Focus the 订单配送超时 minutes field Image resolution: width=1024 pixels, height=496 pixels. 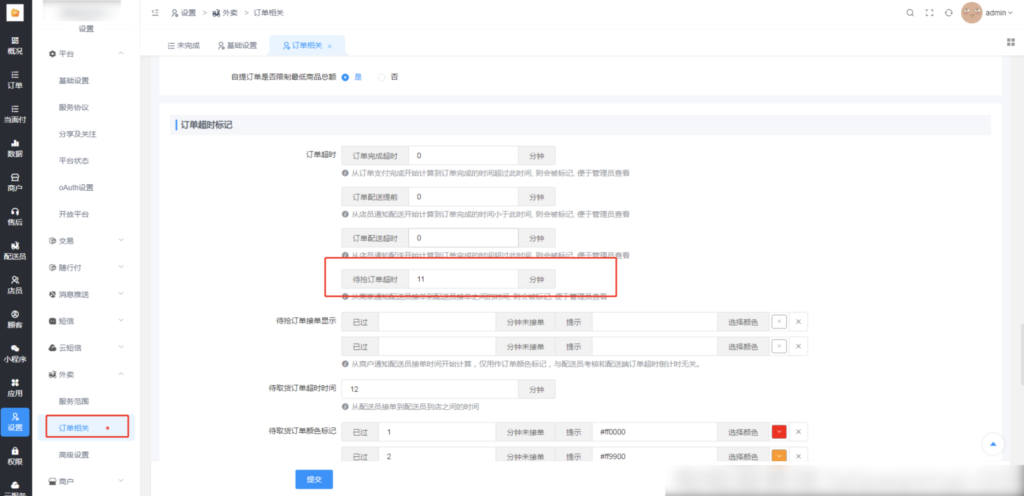pyautogui.click(x=464, y=238)
